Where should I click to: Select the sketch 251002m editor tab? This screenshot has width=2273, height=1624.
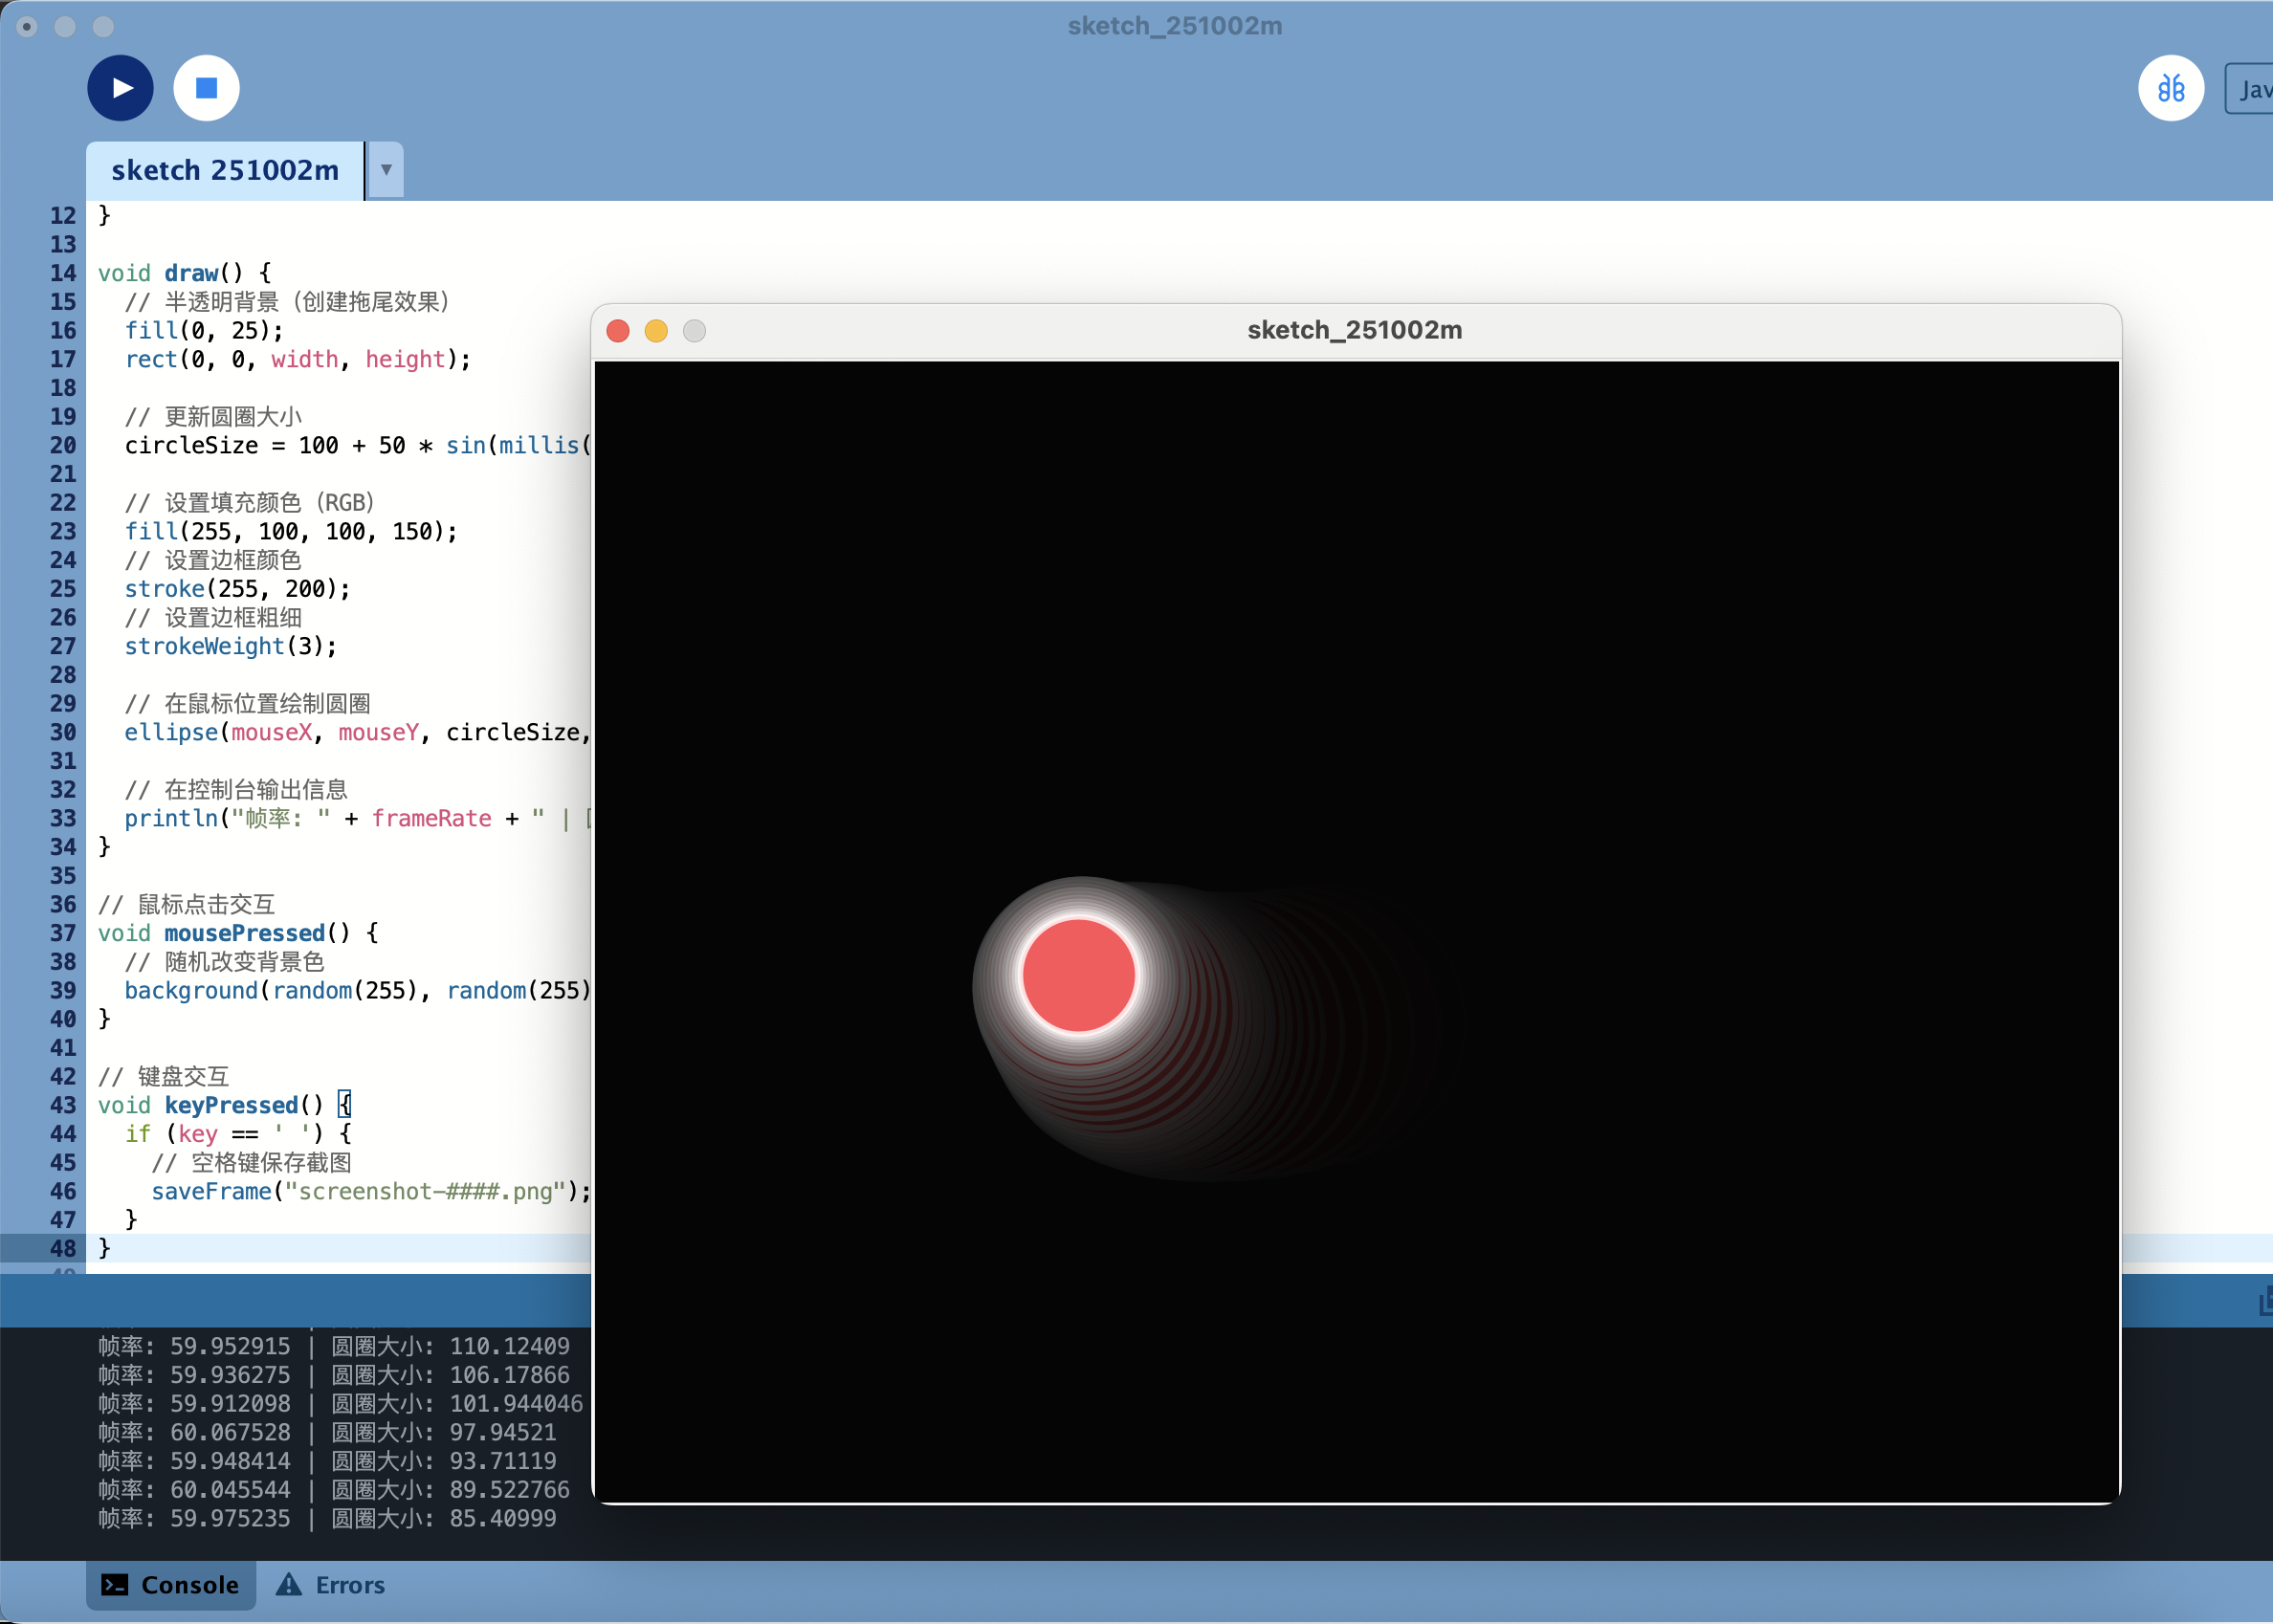(x=225, y=170)
